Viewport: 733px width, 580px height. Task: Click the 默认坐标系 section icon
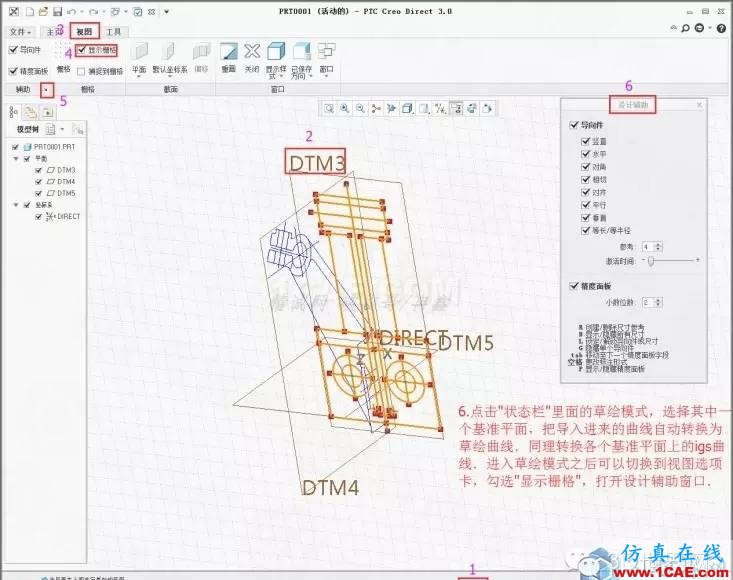168,52
